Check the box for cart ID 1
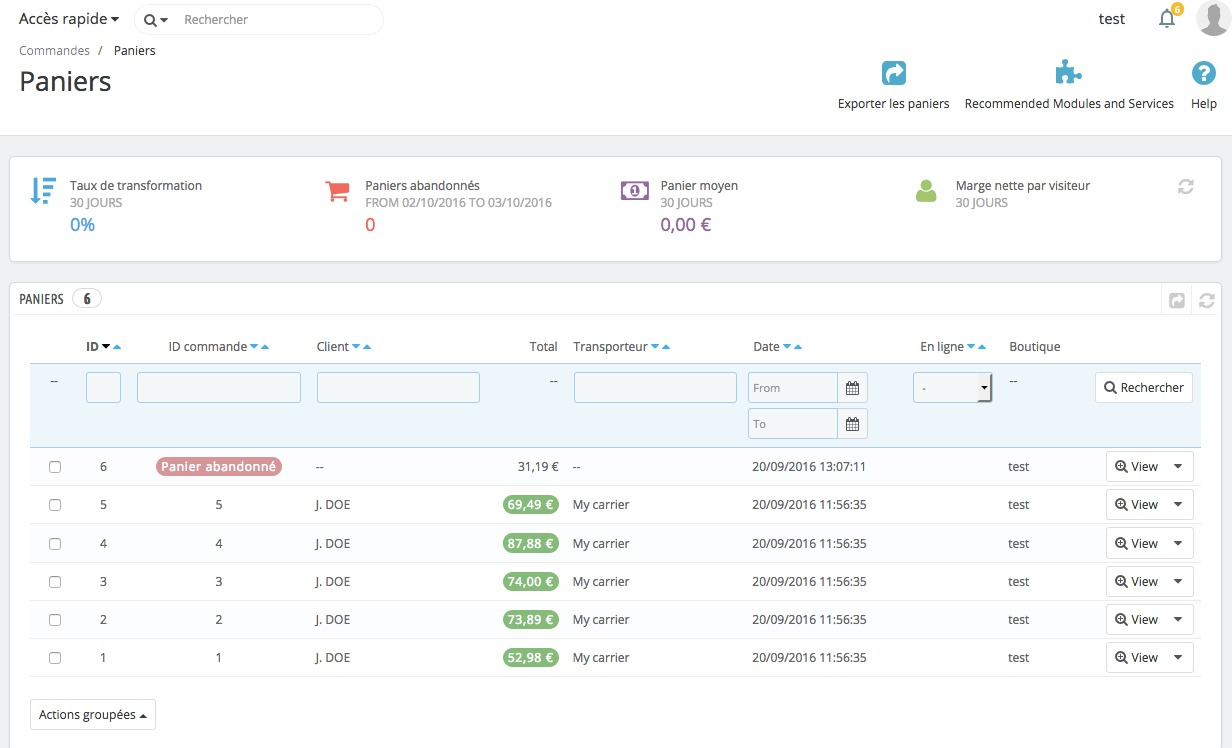 point(55,658)
